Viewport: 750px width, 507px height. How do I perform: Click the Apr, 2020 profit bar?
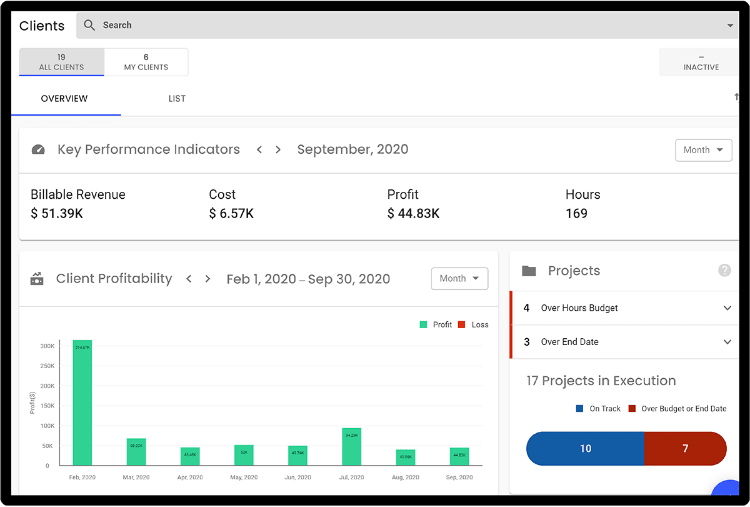pos(190,456)
